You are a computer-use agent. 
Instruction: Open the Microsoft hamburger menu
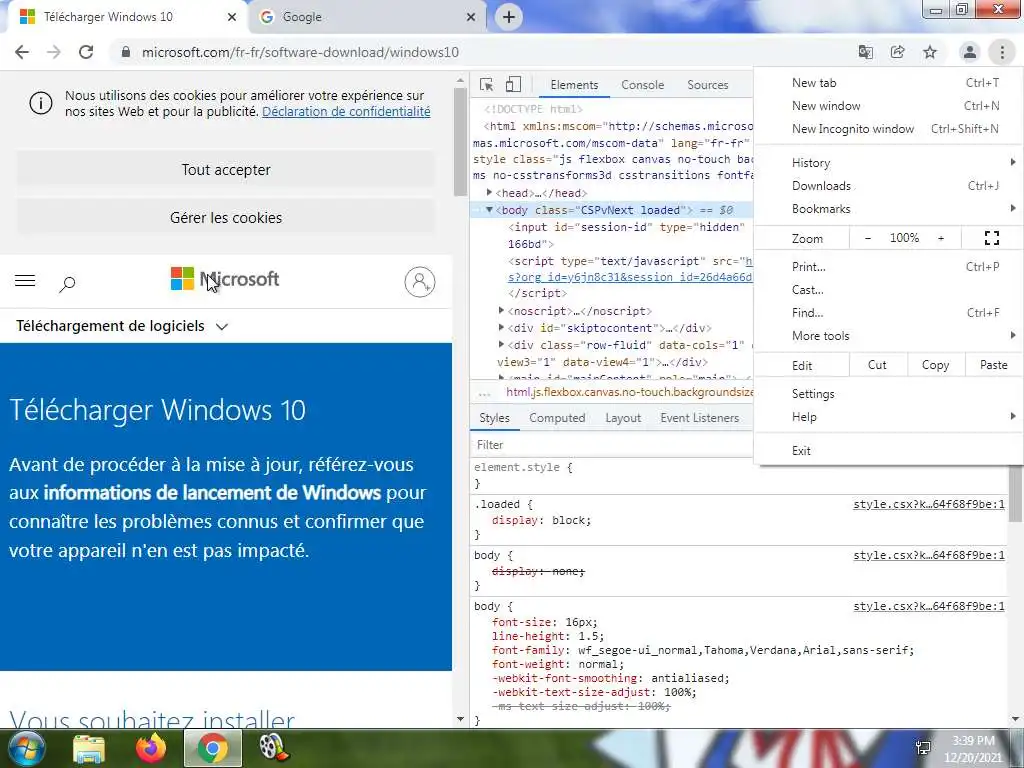coord(25,281)
